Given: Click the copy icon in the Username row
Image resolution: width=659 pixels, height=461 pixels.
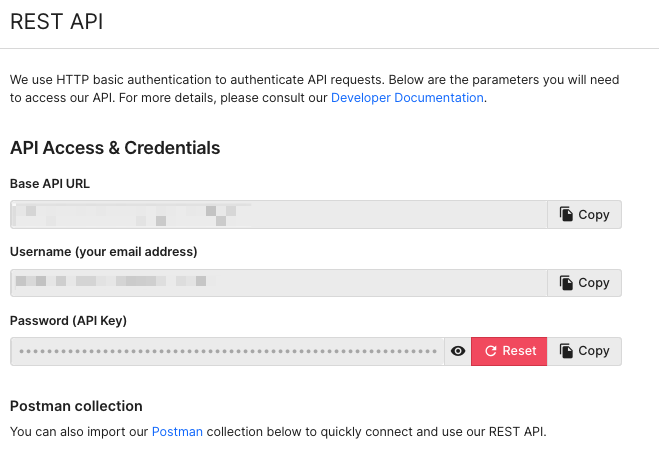Looking at the screenshot, I should tap(566, 282).
